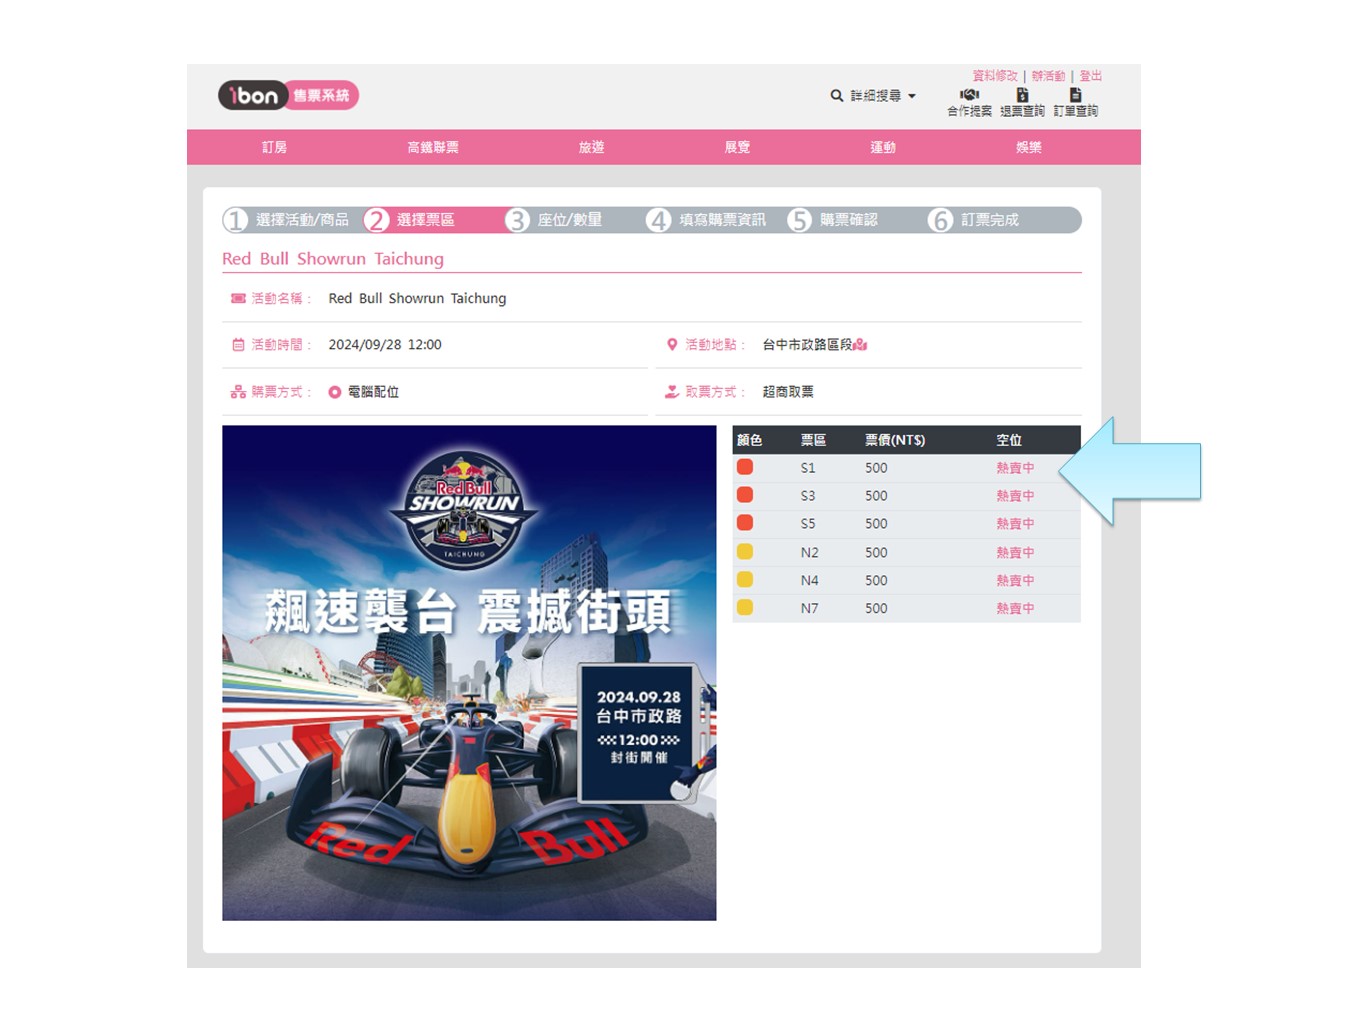
Task: Click zone label S1
Action: tap(808, 468)
